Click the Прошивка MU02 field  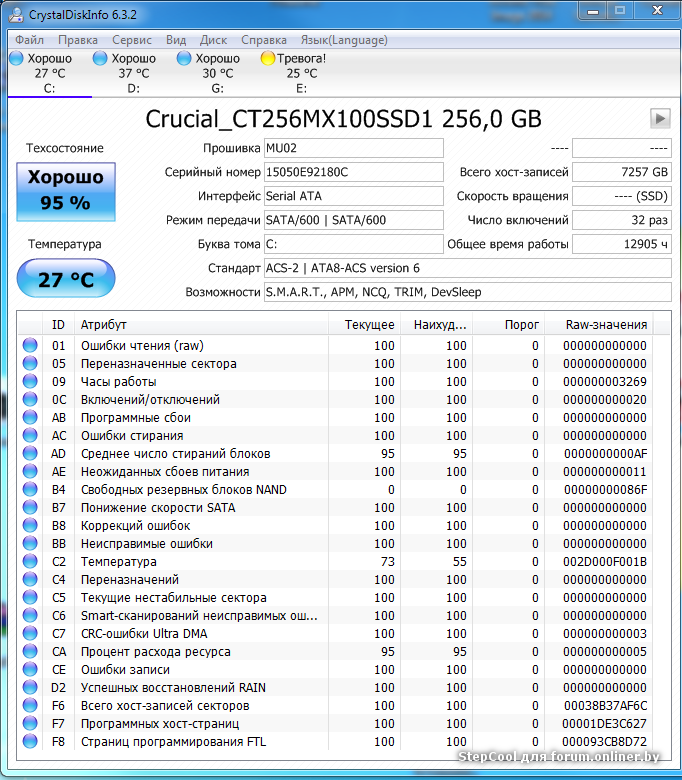(354, 148)
